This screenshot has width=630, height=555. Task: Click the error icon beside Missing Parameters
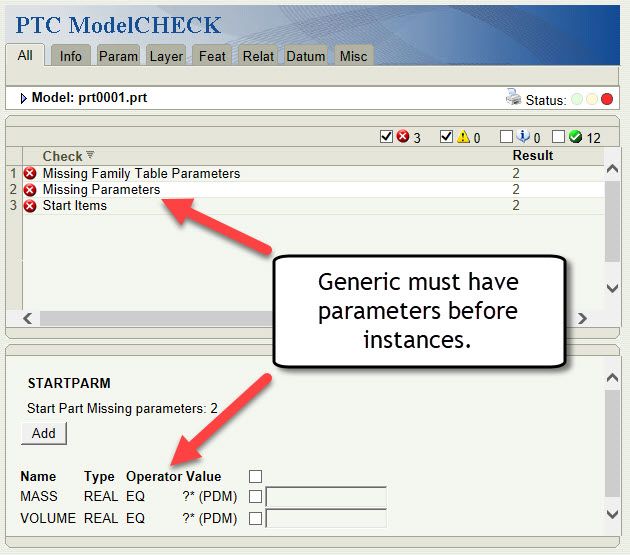[x=30, y=189]
